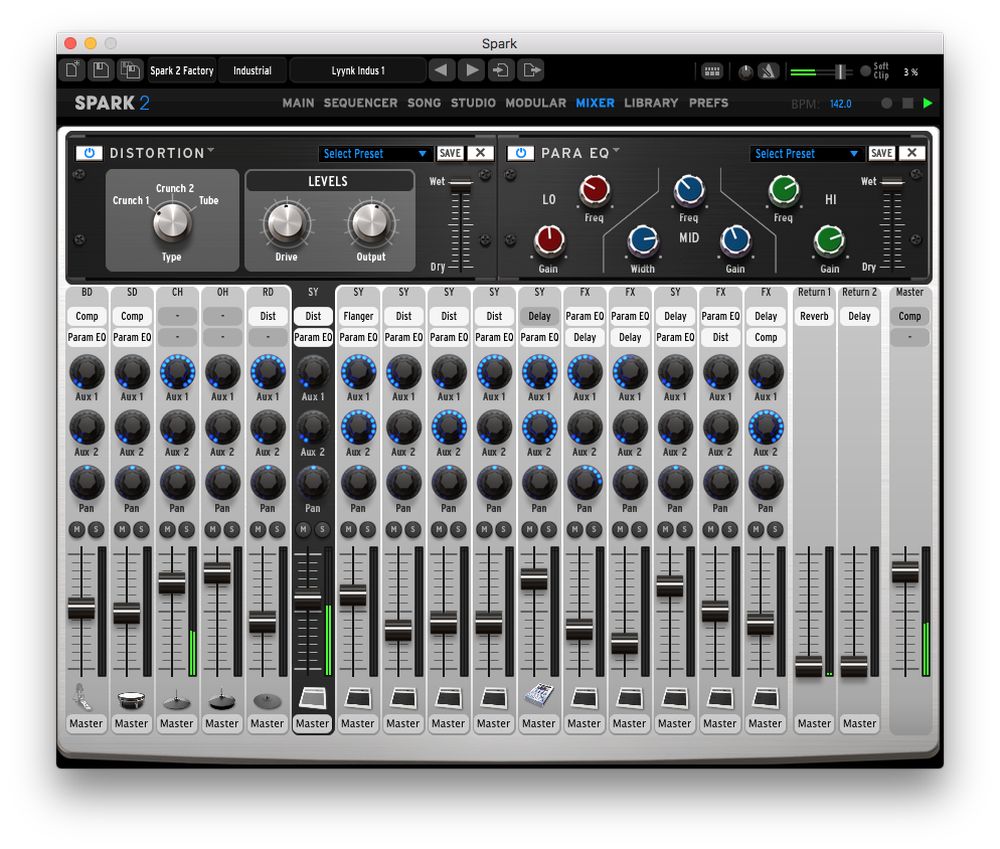1000x849 pixels.
Task: Click the snare drum icon on SD channel
Action: click(x=131, y=699)
